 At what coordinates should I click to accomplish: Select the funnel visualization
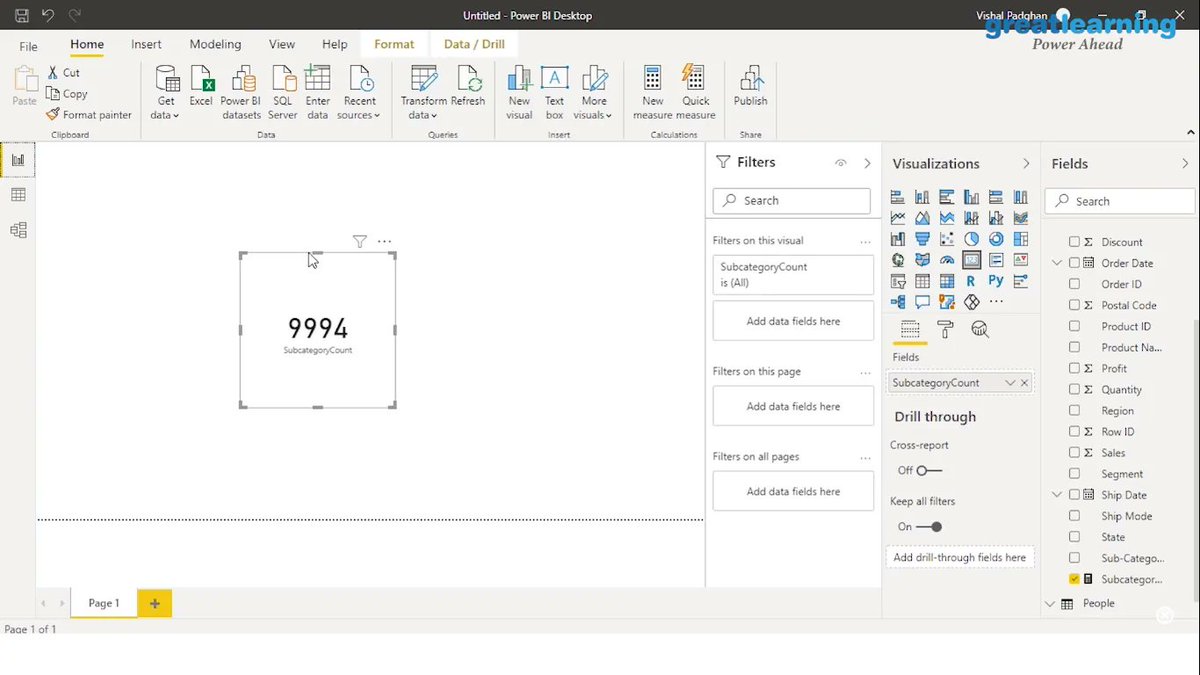(922, 239)
